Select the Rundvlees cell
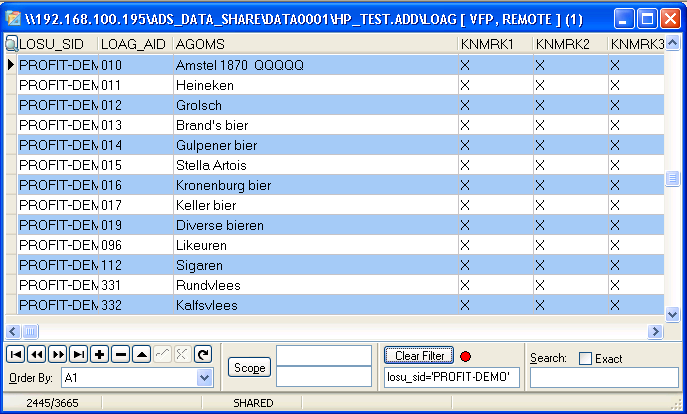This screenshot has height=414, width=687. pyautogui.click(x=315, y=285)
